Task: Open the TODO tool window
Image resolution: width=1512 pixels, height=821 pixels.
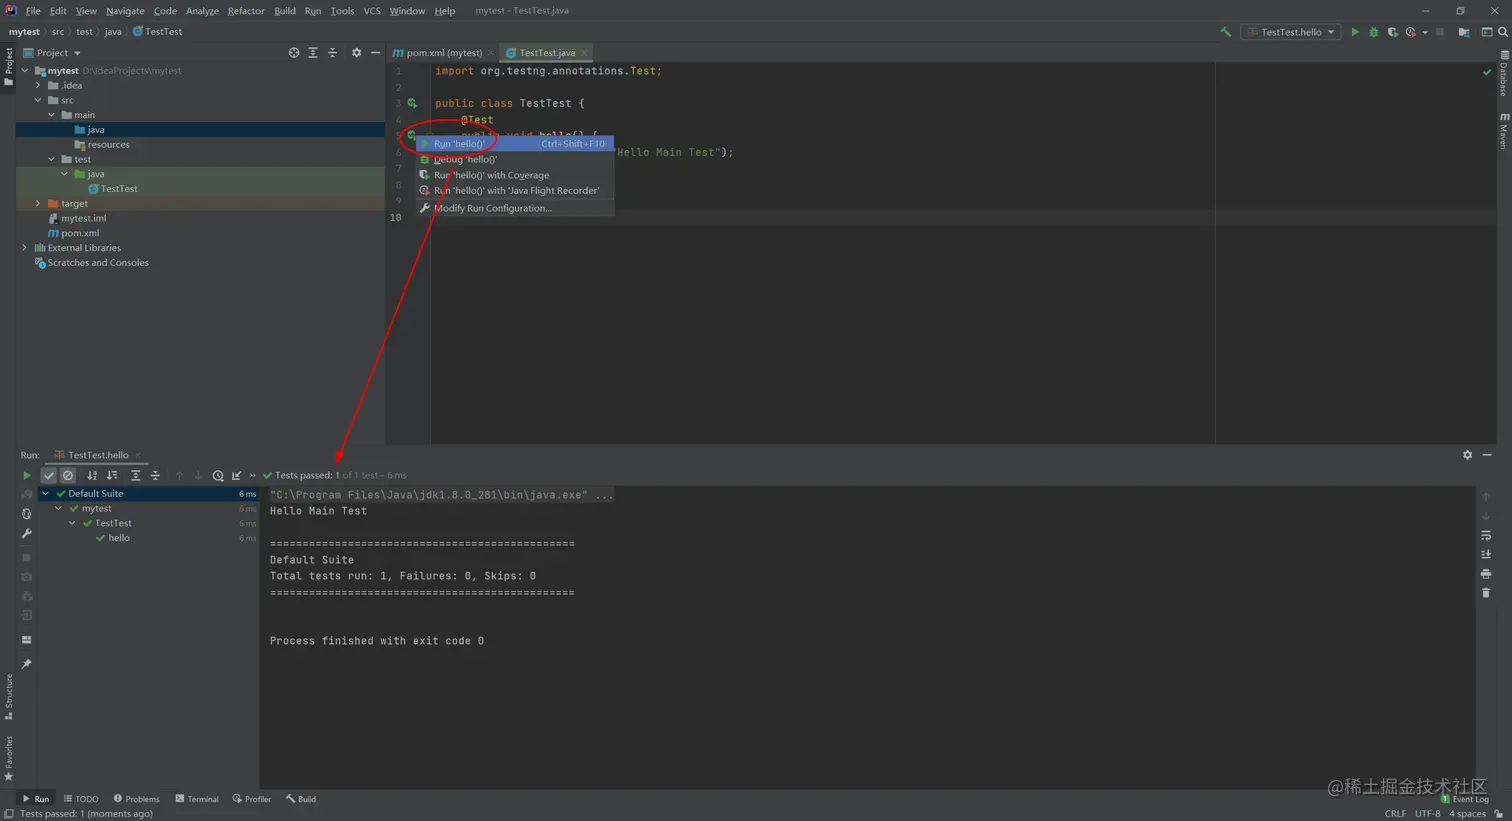Action: point(81,799)
